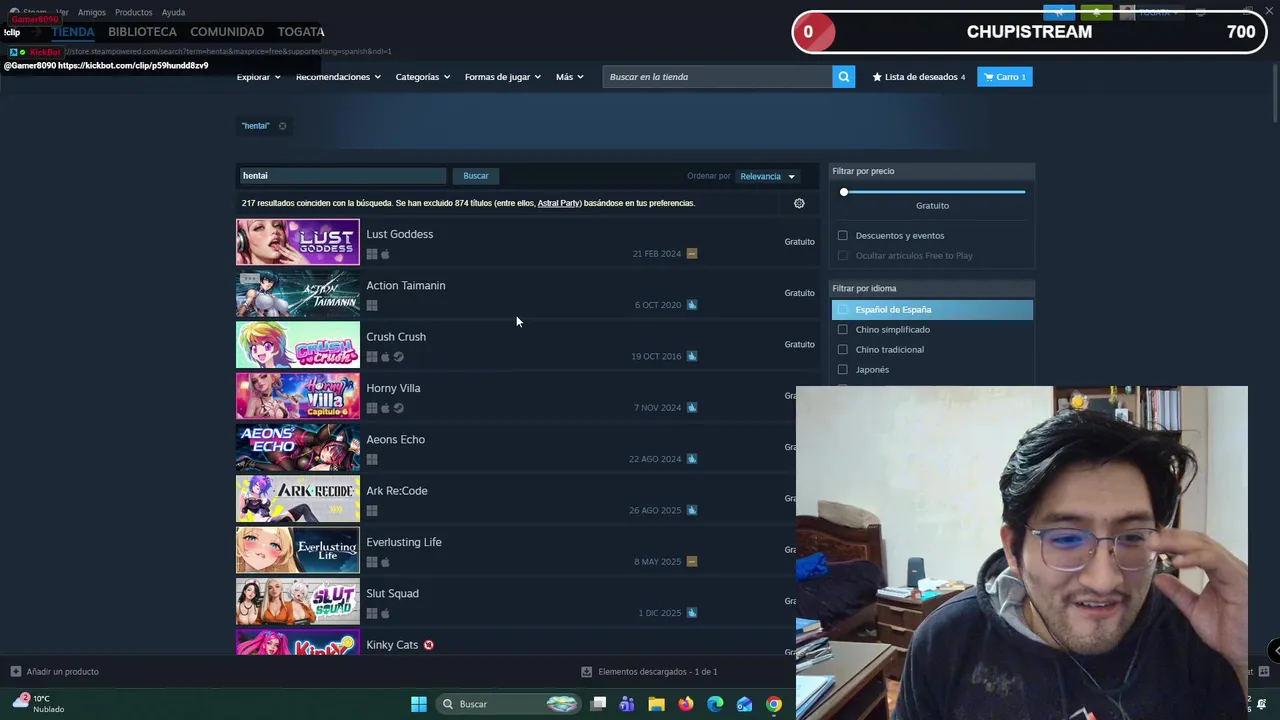Launch Firefox from taskbar
The image size is (1280, 720).
pyautogui.click(x=685, y=704)
